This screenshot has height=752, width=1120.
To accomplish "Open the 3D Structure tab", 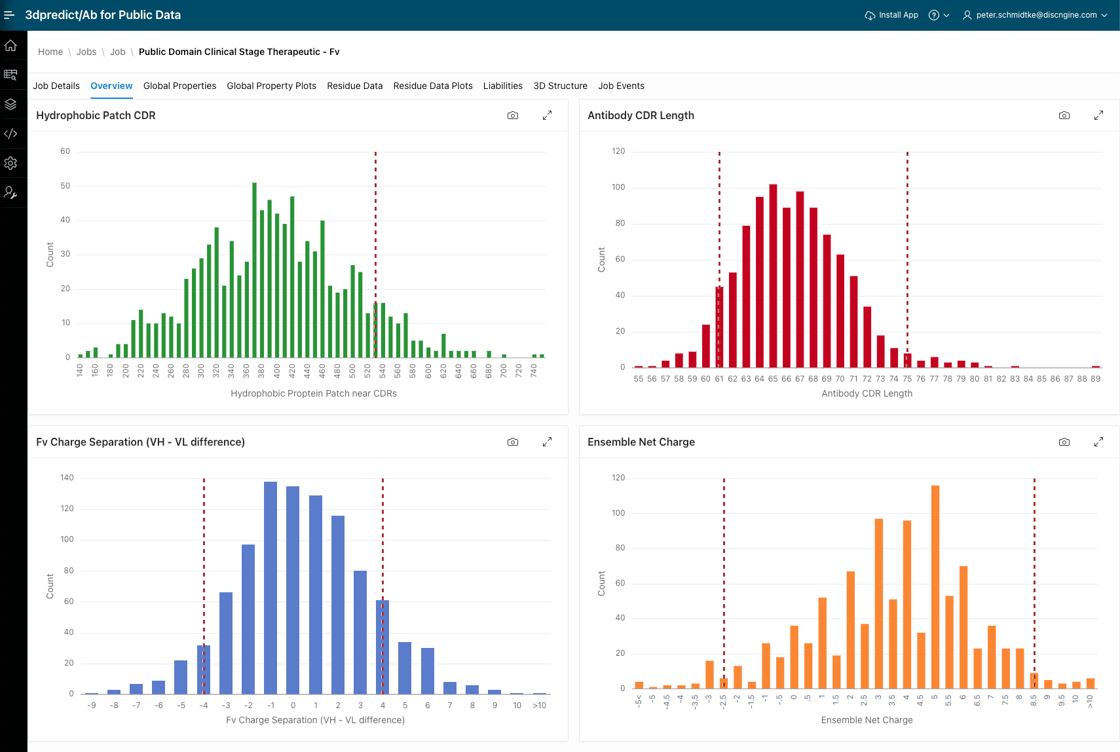I will point(560,86).
